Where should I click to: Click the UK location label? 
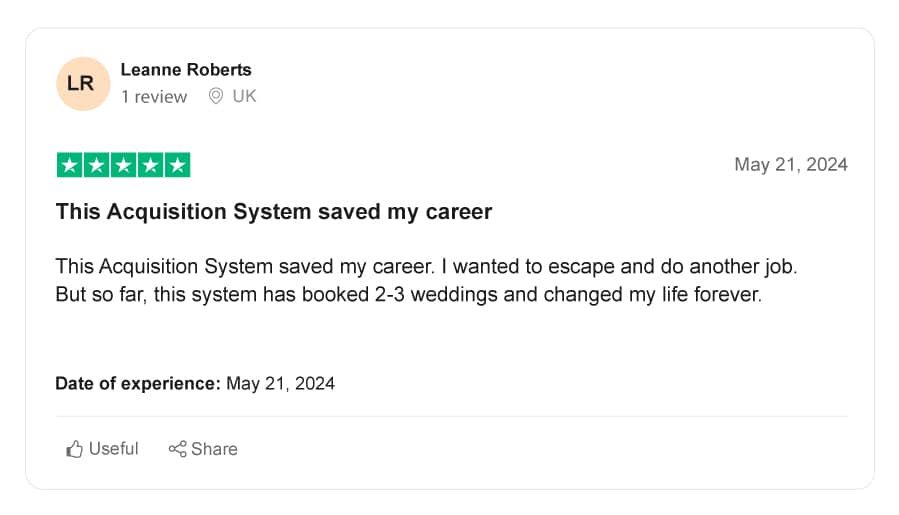pos(244,96)
